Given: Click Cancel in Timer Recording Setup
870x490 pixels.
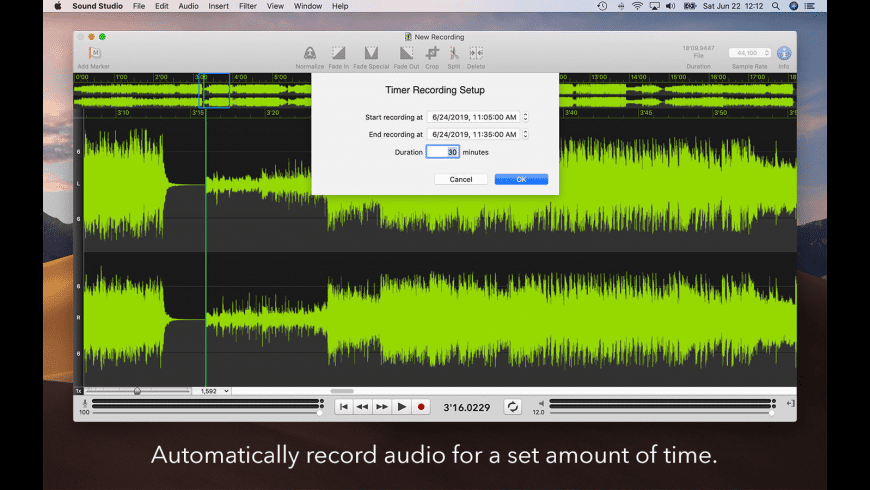Looking at the screenshot, I should click(x=461, y=179).
